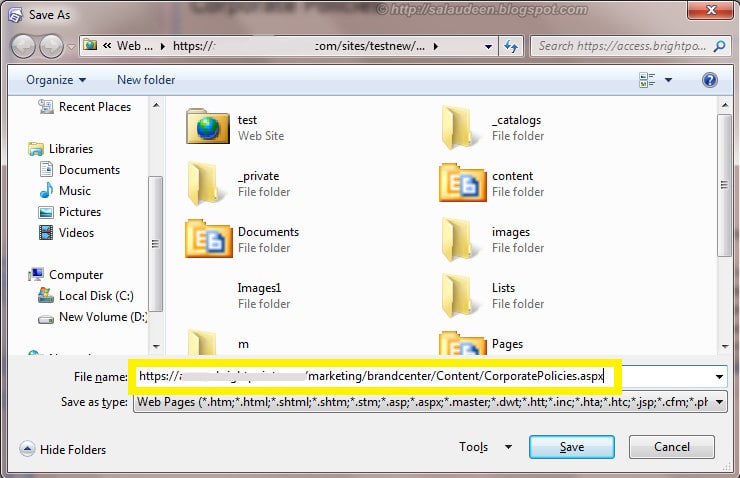Expand breadcrumb arrow after testnew path

tap(436, 46)
